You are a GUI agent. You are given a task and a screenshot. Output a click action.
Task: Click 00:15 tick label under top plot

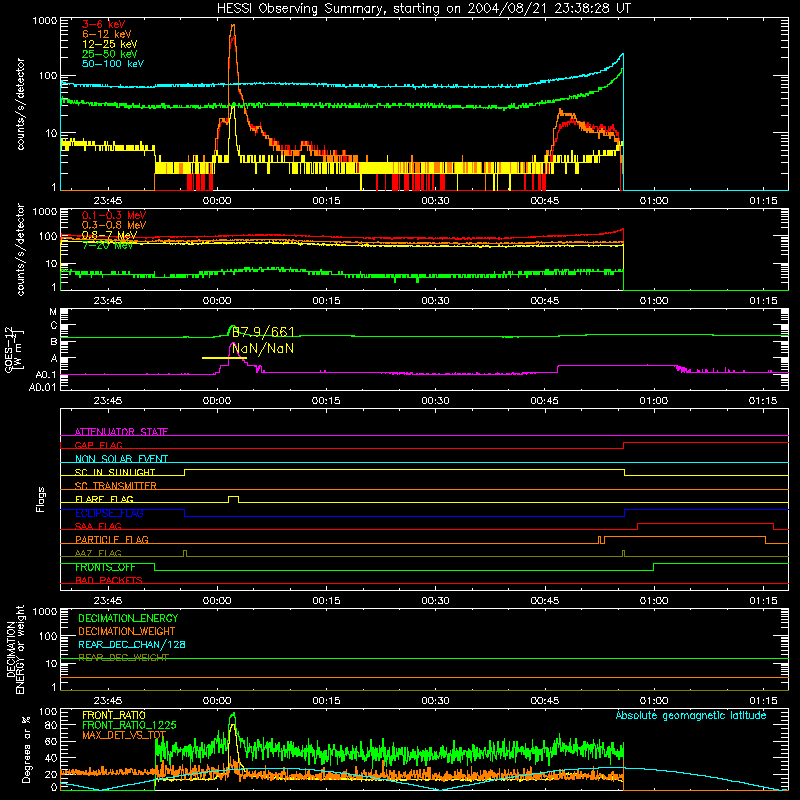click(x=326, y=201)
